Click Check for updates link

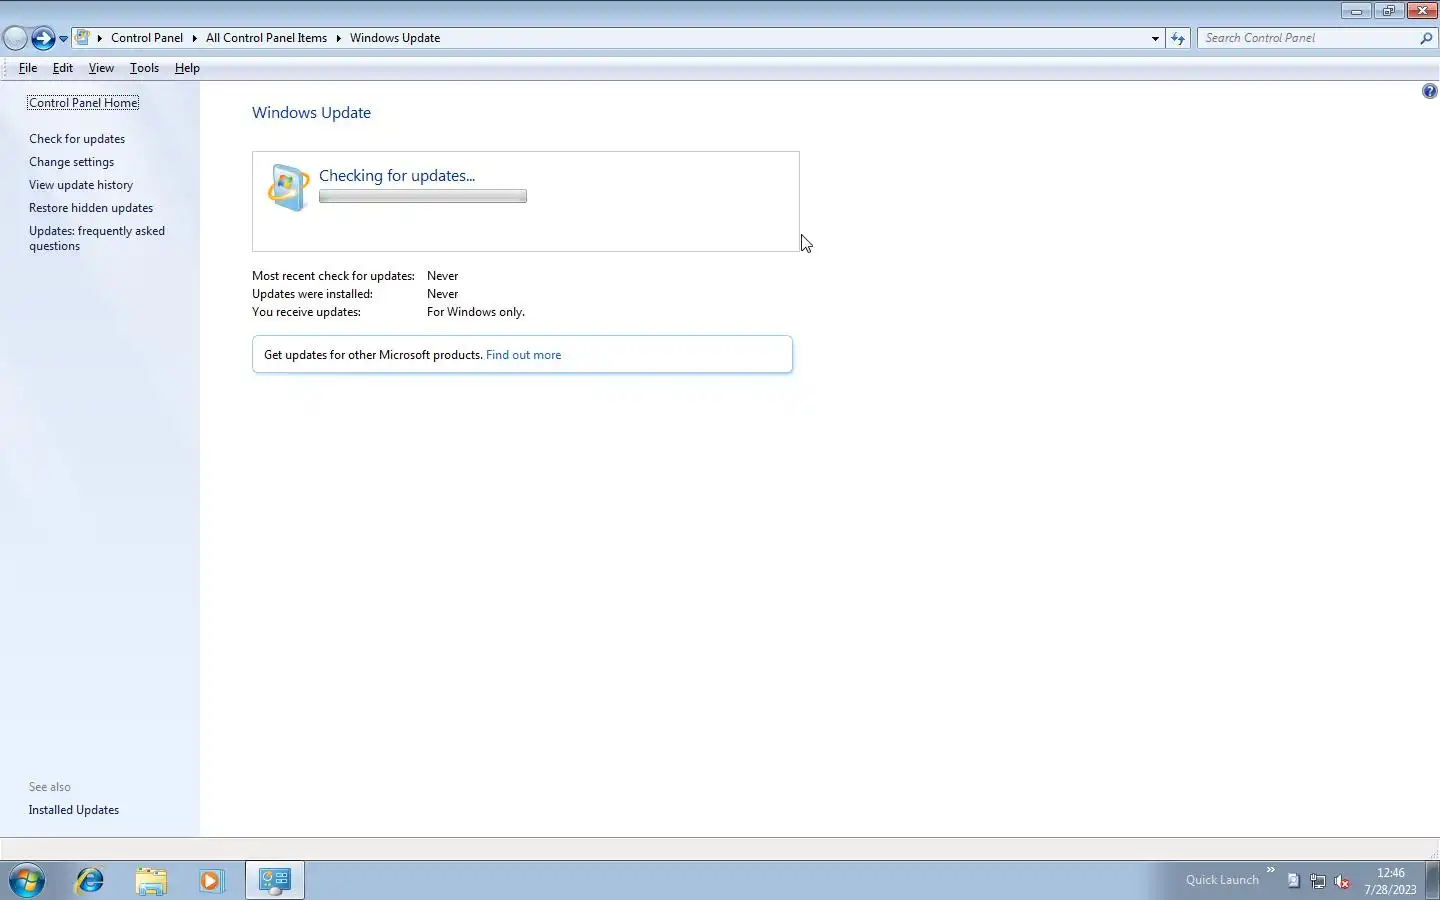point(77,139)
